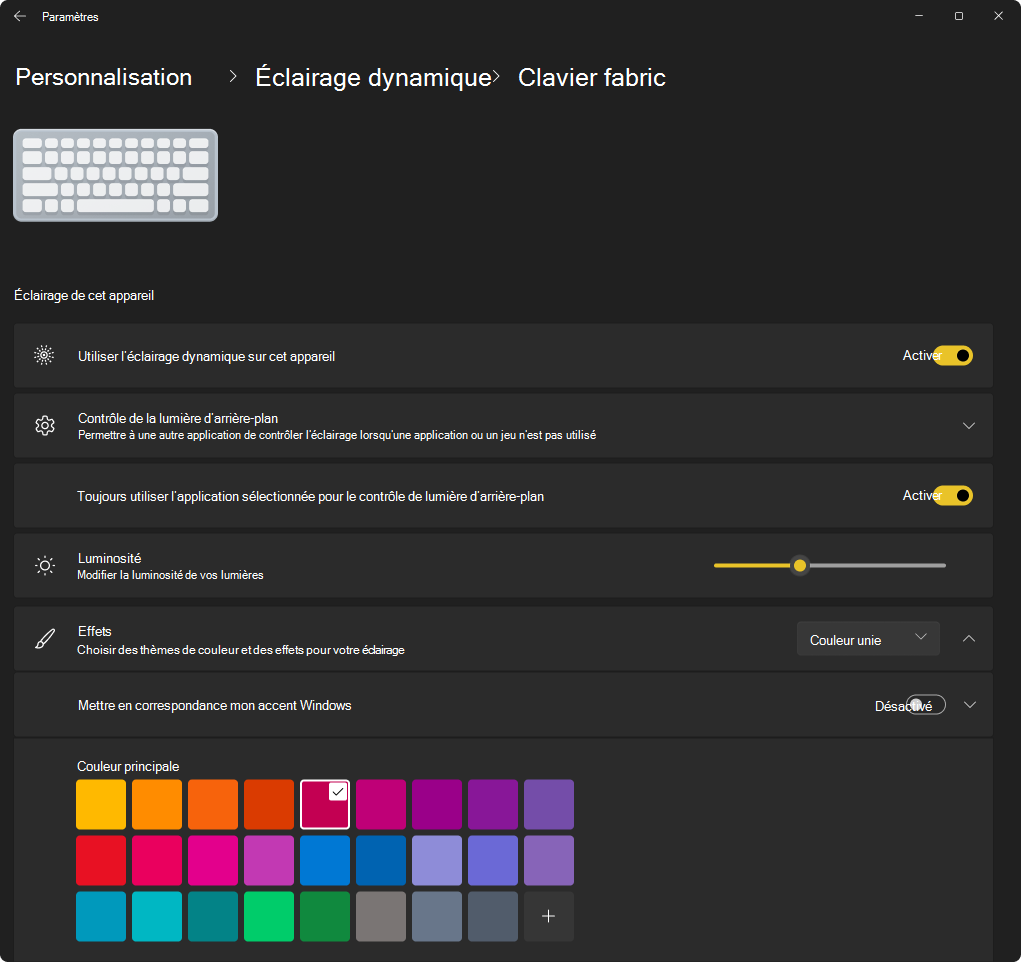
Task: Click the Clavier fabric breadcrumb title
Action: [591, 77]
